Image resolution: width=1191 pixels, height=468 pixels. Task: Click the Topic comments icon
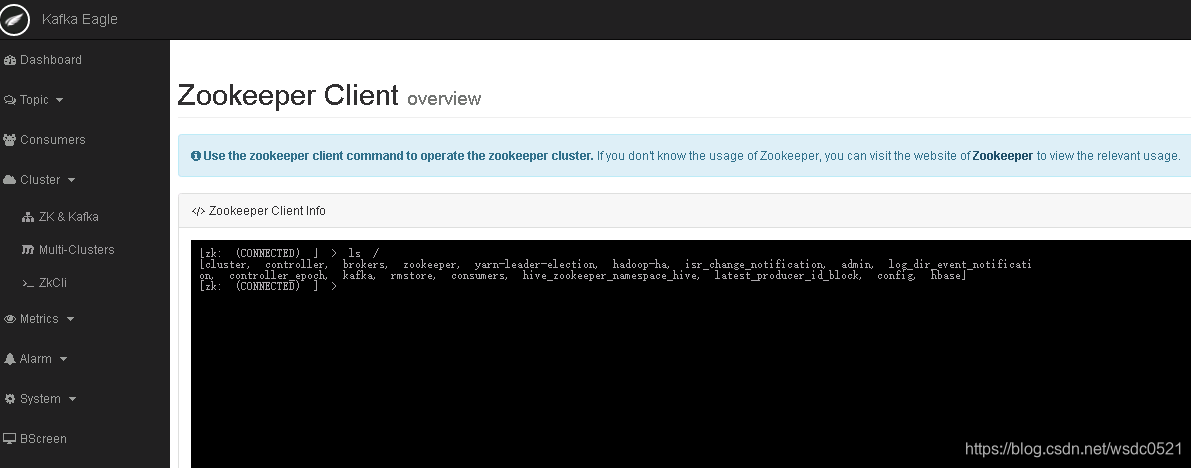pos(10,100)
